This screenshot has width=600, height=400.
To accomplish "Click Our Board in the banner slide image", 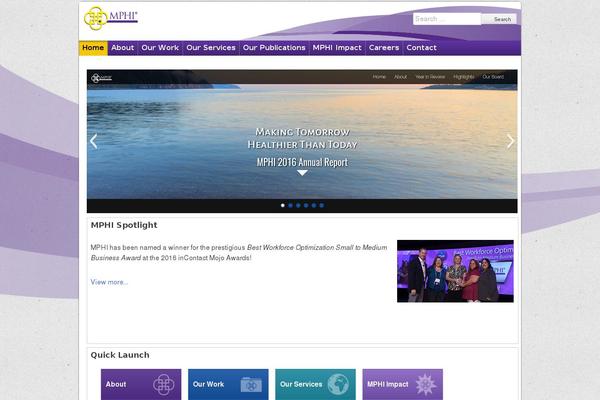I will point(493,77).
